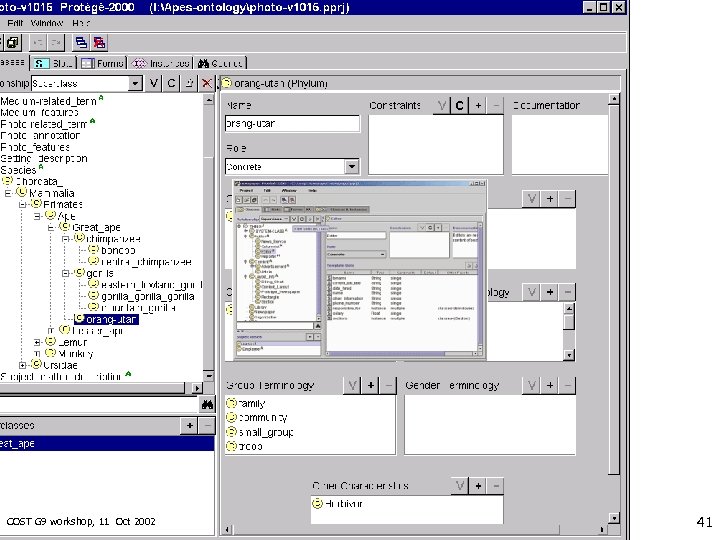The width and height of the screenshot is (720, 540).
Task: Select the Monkey class in the tree
Action: [76, 354]
